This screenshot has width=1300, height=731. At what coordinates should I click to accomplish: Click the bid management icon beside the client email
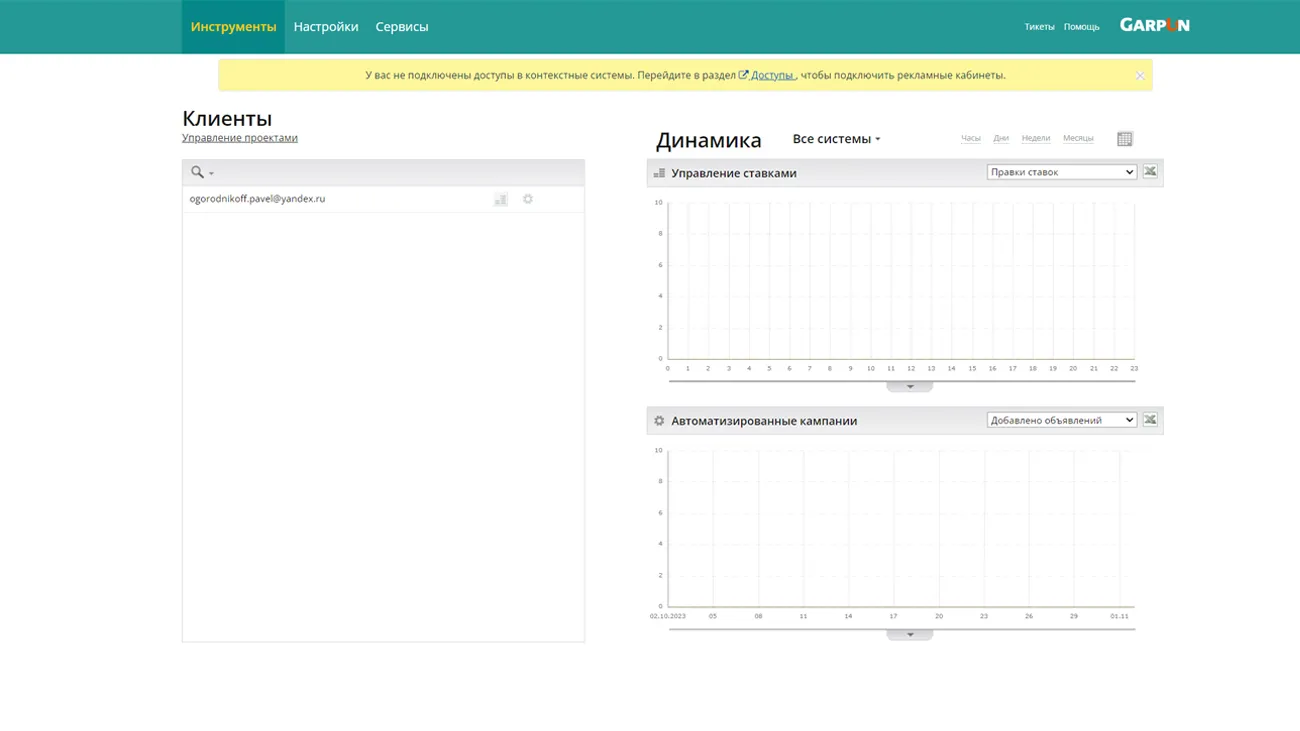pyautogui.click(x=501, y=200)
